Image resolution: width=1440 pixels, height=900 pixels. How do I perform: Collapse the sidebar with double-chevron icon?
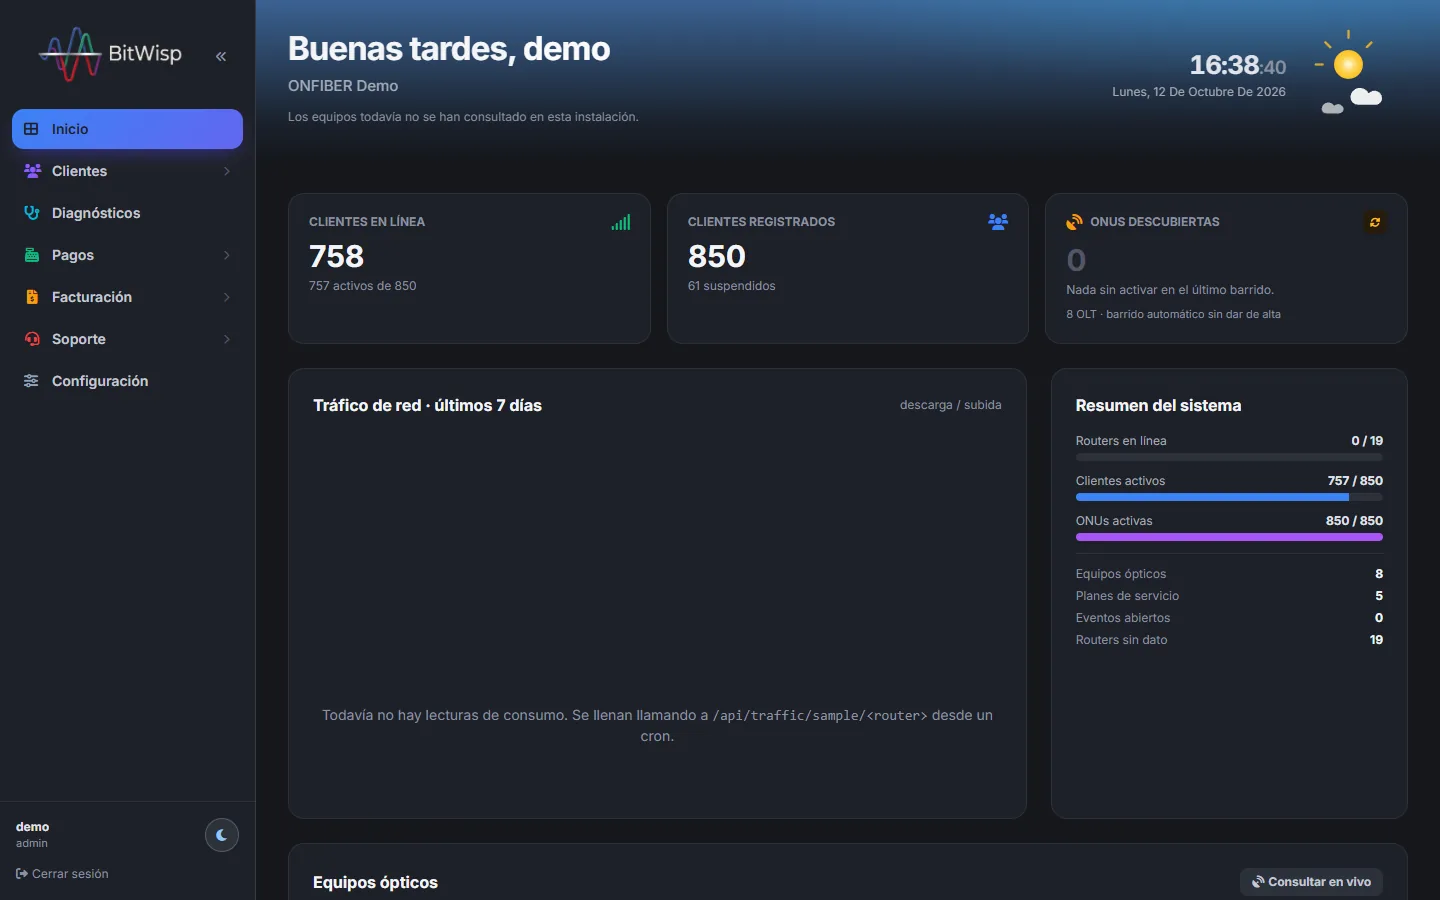[221, 56]
